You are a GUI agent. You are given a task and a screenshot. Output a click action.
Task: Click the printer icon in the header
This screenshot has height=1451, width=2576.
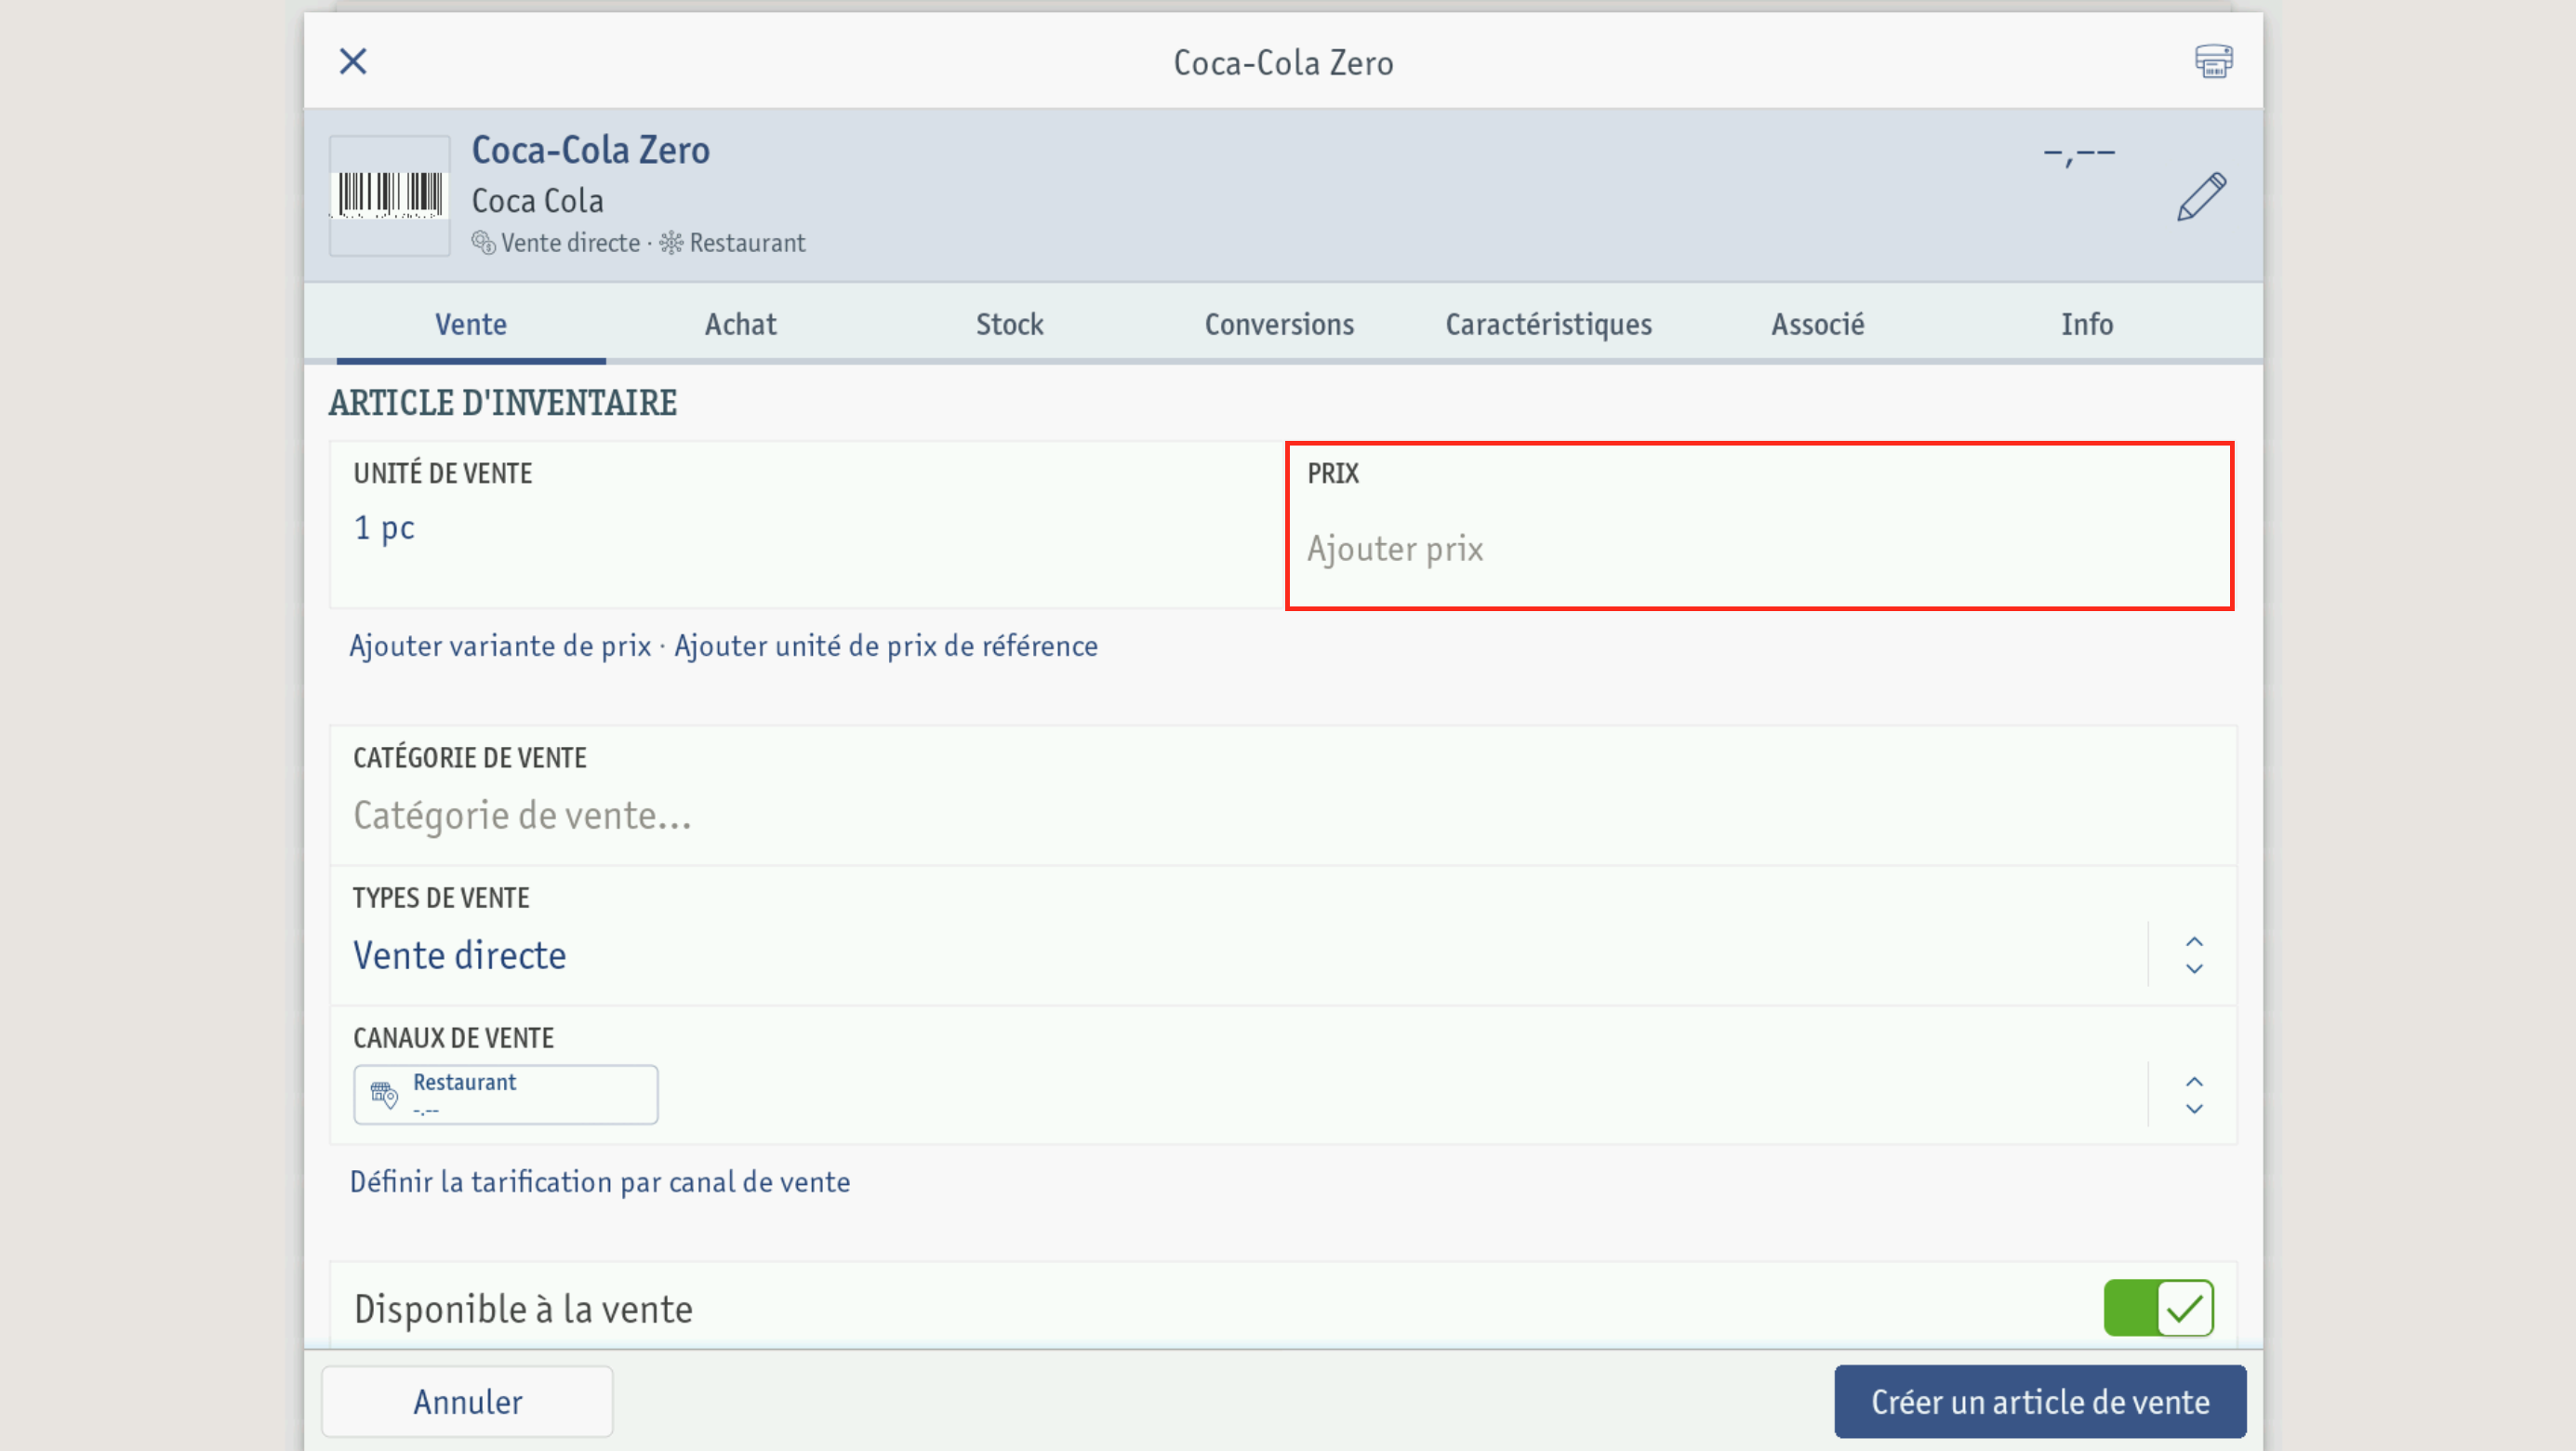click(2213, 61)
